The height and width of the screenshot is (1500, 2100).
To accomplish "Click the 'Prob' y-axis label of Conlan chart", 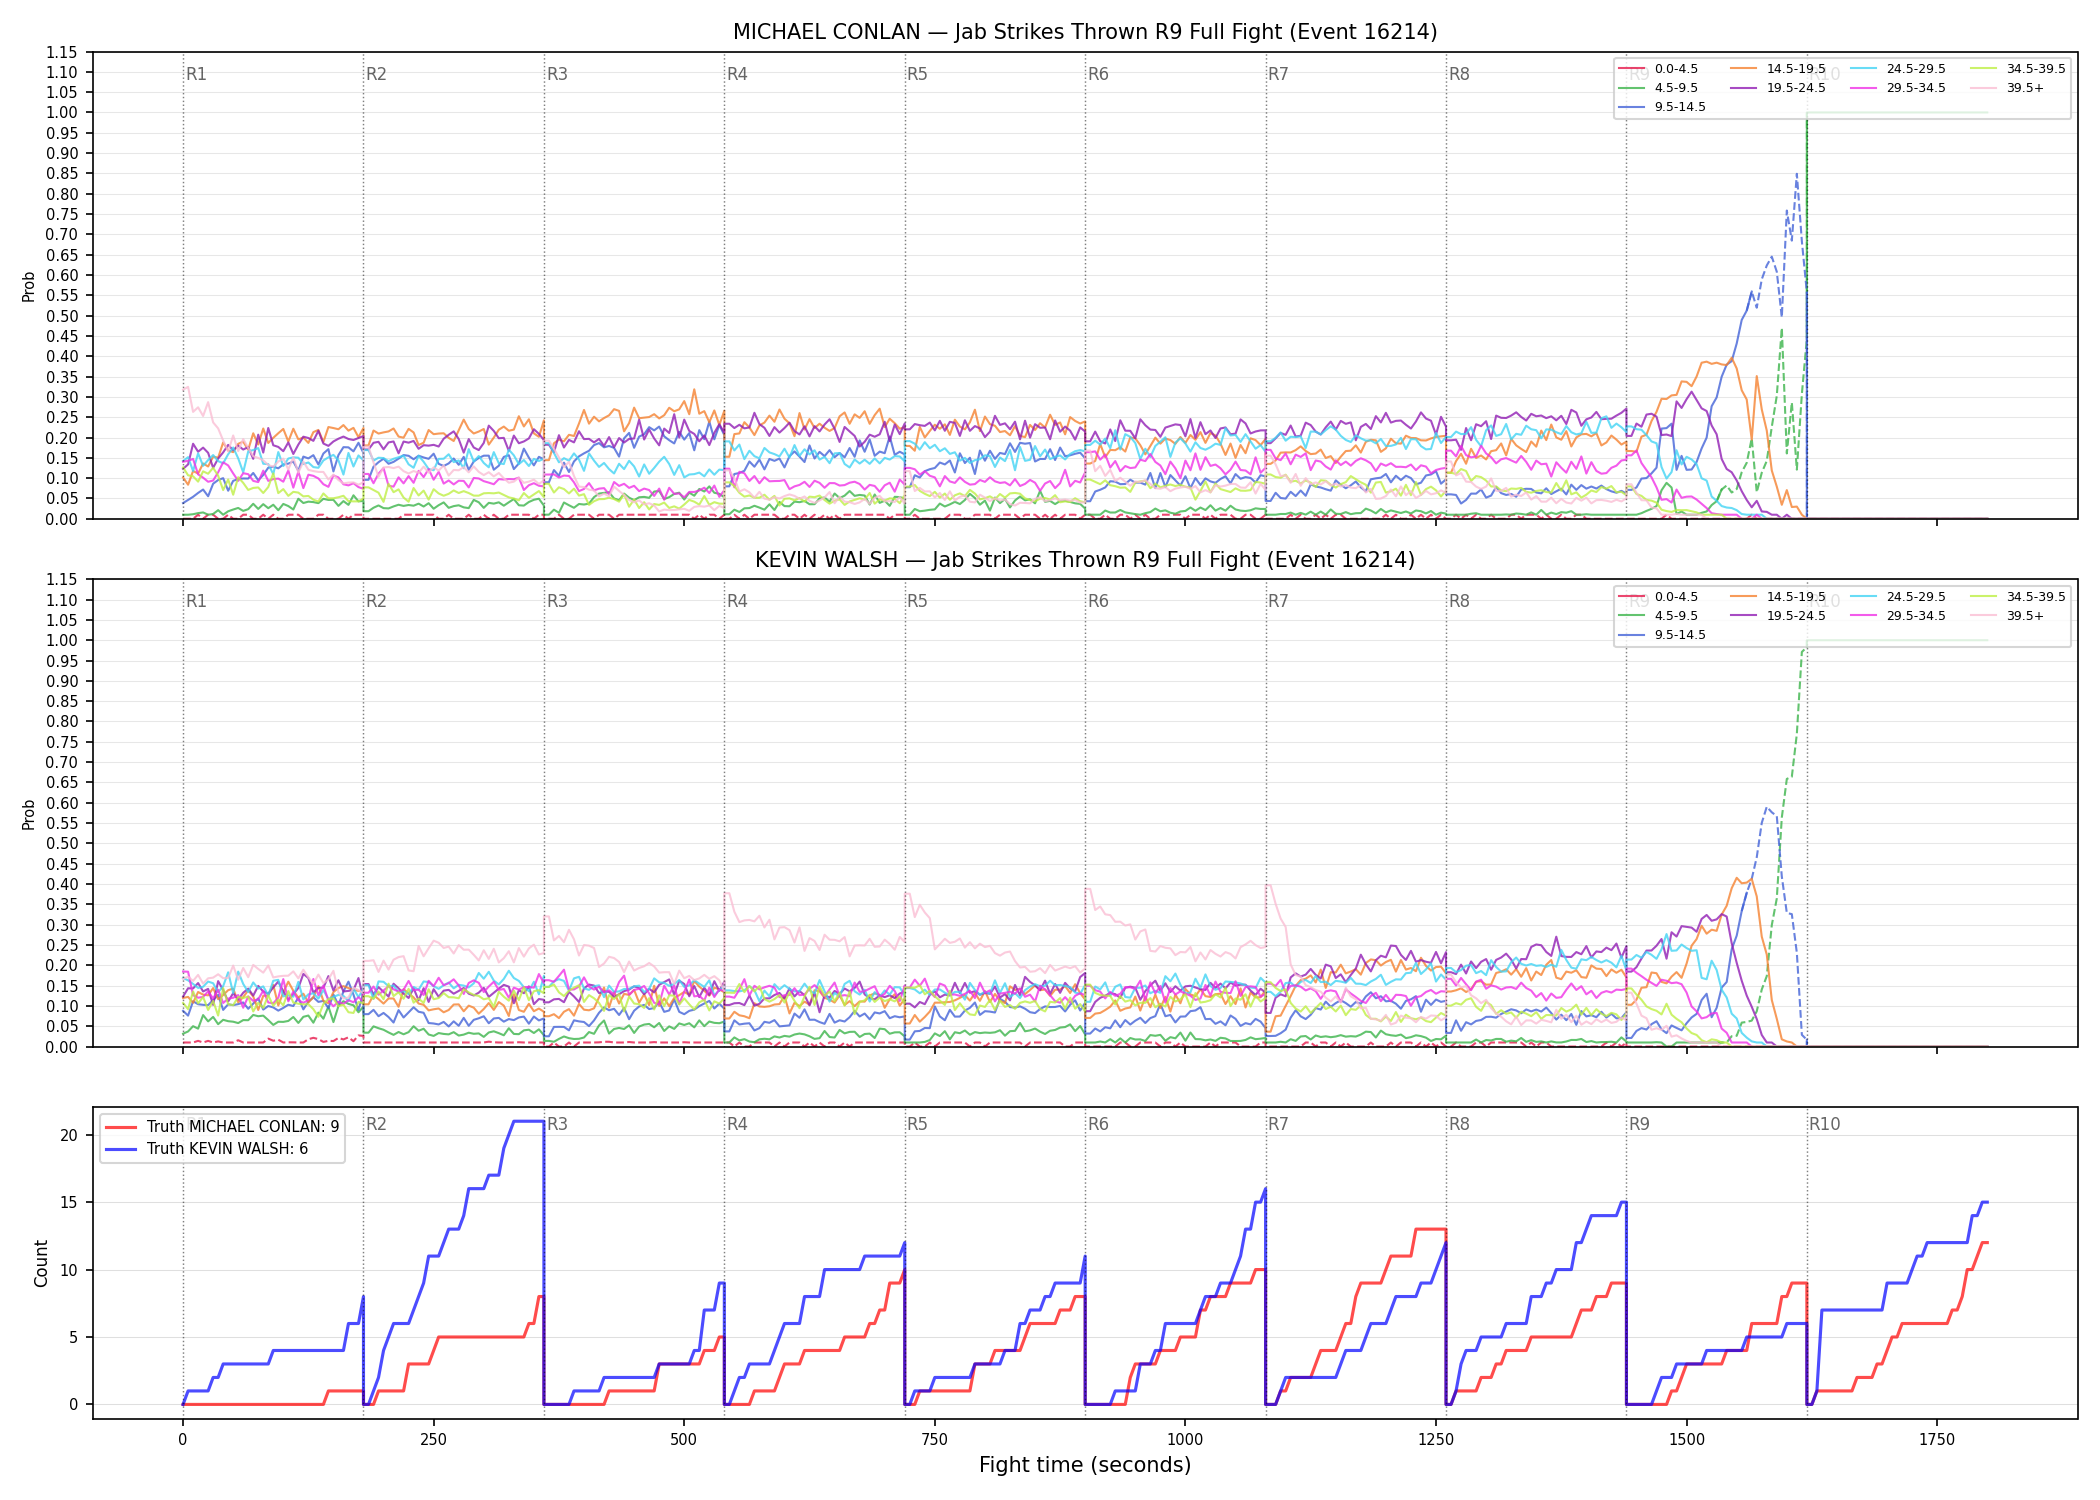I will pyautogui.click(x=29, y=286).
